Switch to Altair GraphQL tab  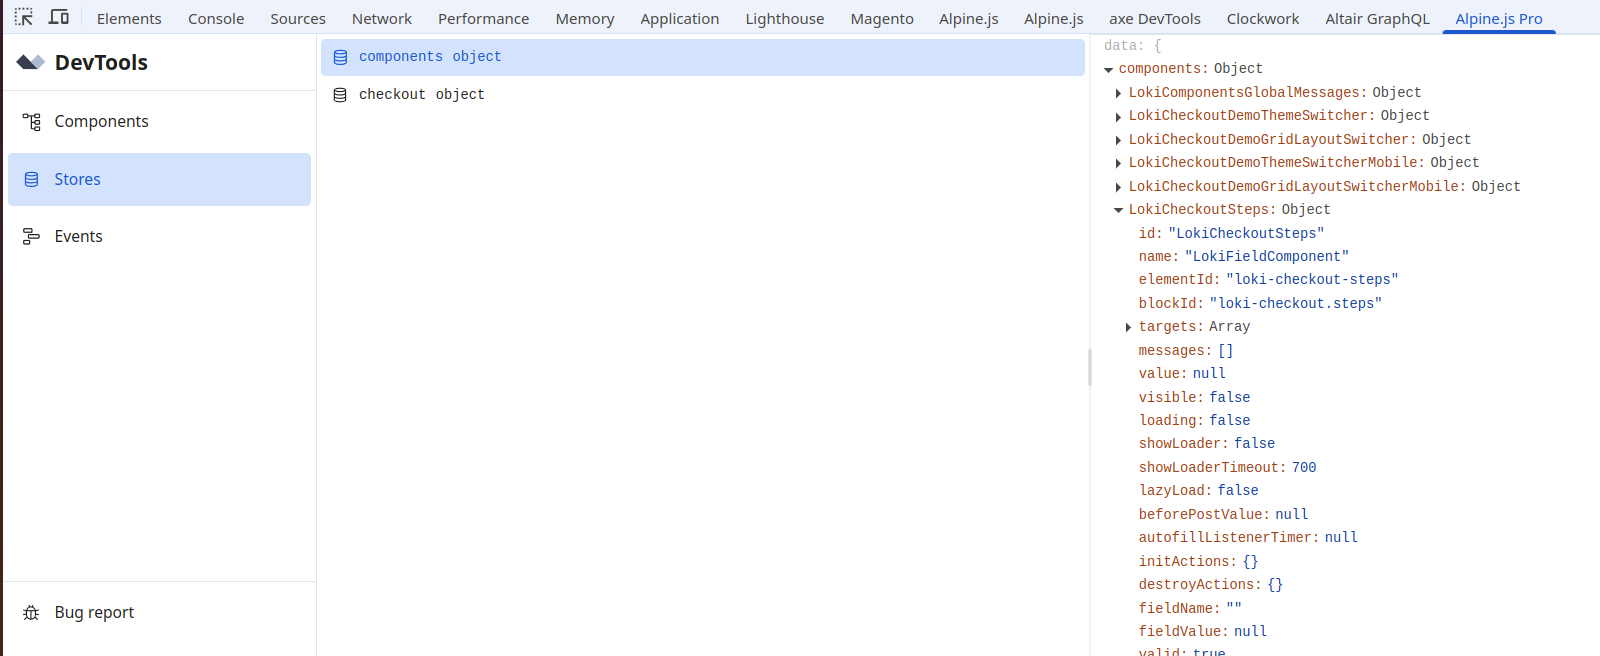click(x=1377, y=18)
